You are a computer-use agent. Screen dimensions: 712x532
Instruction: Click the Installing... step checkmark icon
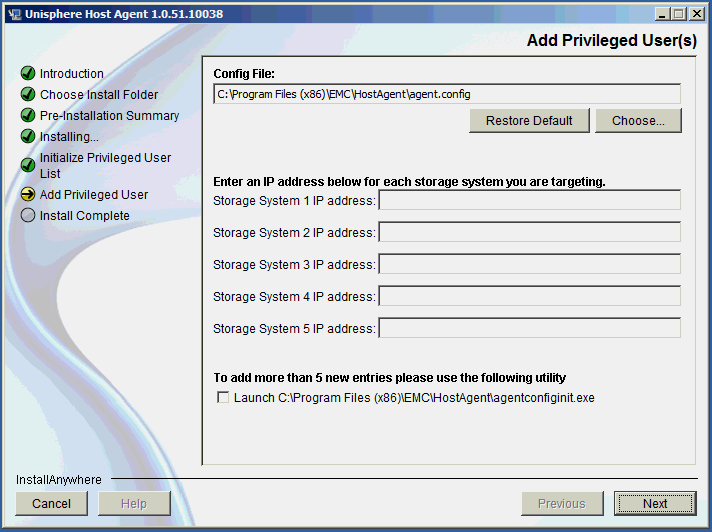(x=28, y=136)
